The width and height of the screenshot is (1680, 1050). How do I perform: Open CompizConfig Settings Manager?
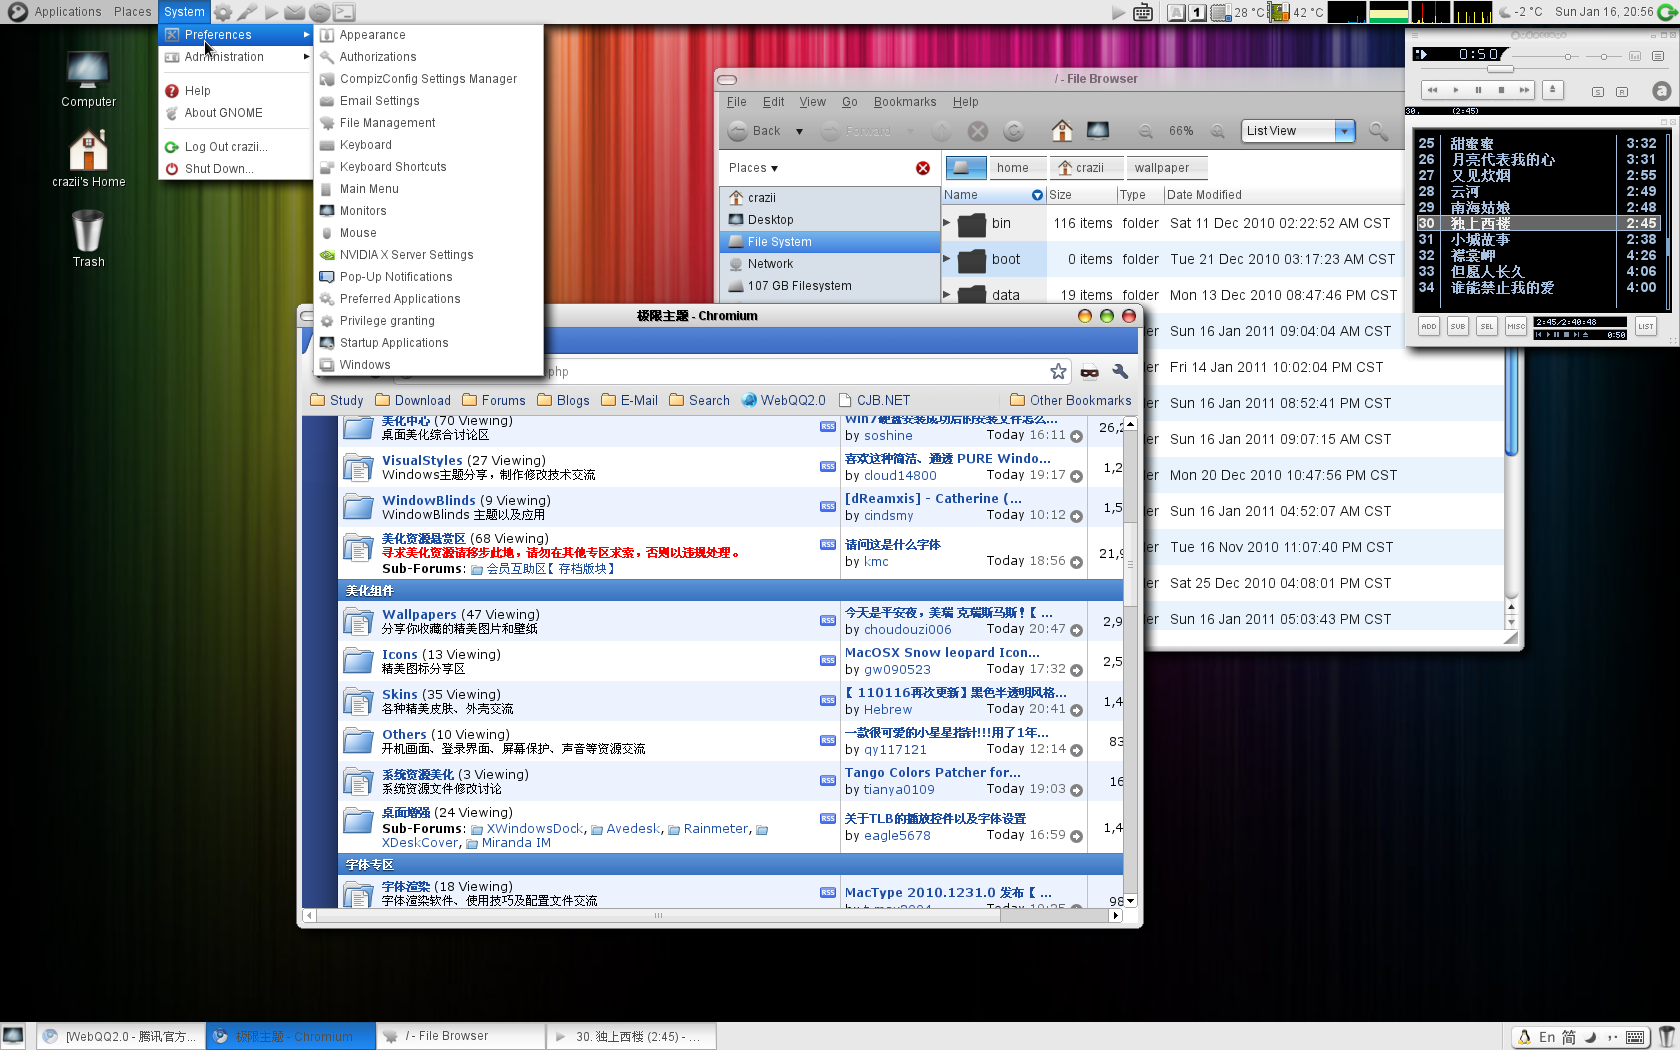coord(429,79)
